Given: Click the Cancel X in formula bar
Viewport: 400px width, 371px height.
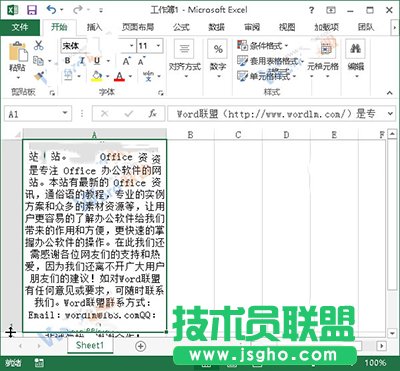Looking at the screenshot, I should pyautogui.click(x=104, y=114).
